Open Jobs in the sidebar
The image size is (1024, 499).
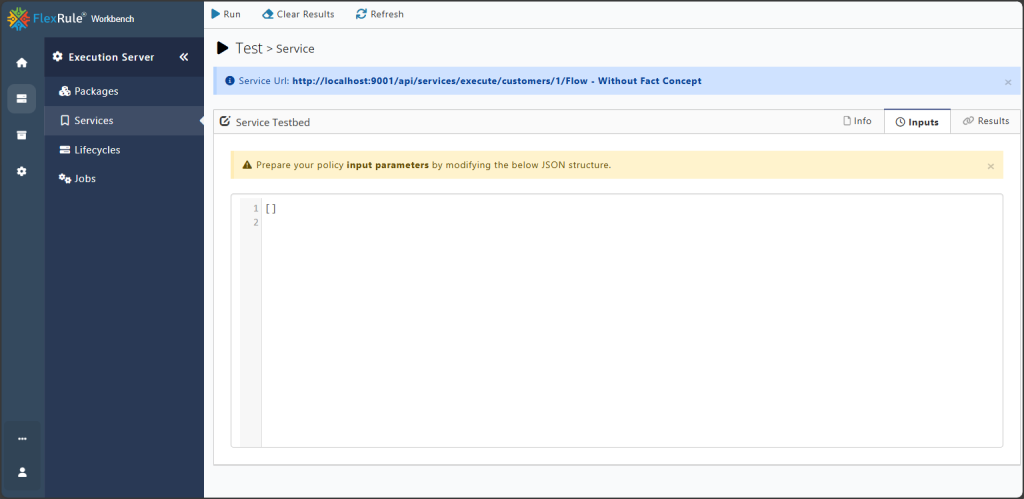click(124, 178)
